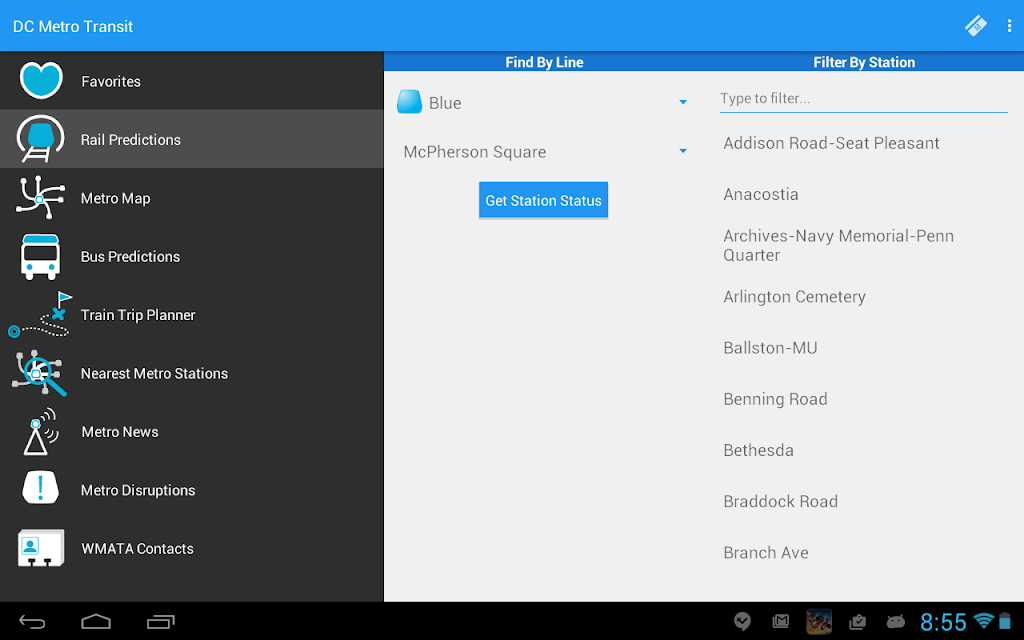
Task: Open the Metro Map icon
Action: 40,197
